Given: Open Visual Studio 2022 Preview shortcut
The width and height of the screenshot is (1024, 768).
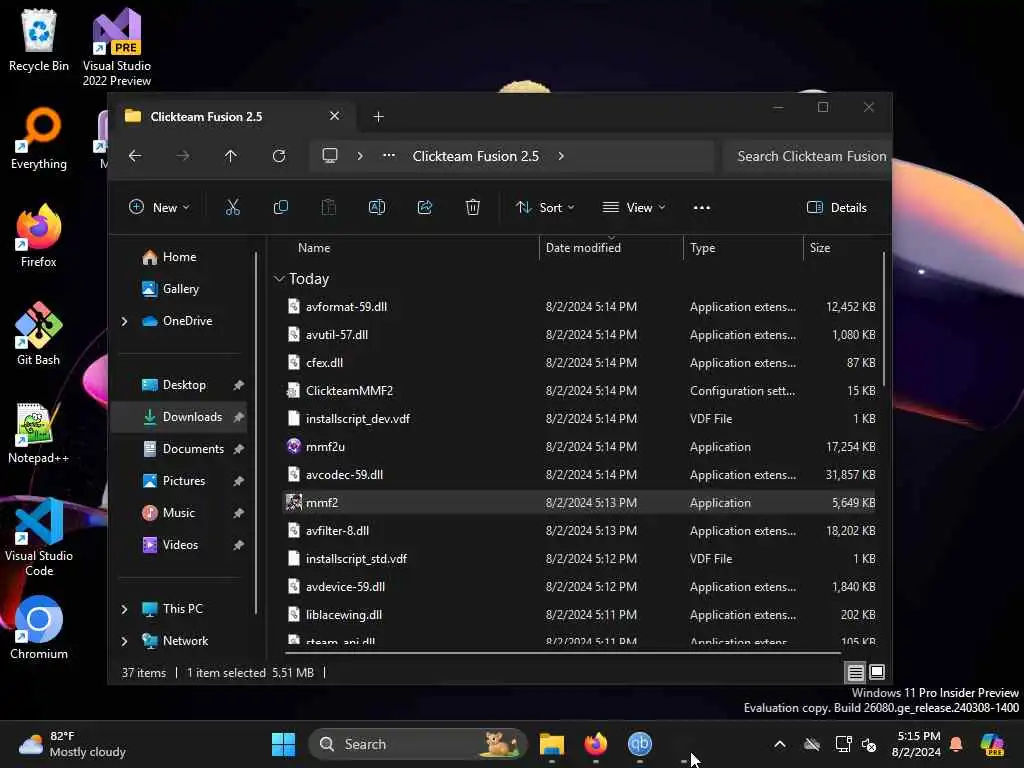Looking at the screenshot, I should point(117,47).
